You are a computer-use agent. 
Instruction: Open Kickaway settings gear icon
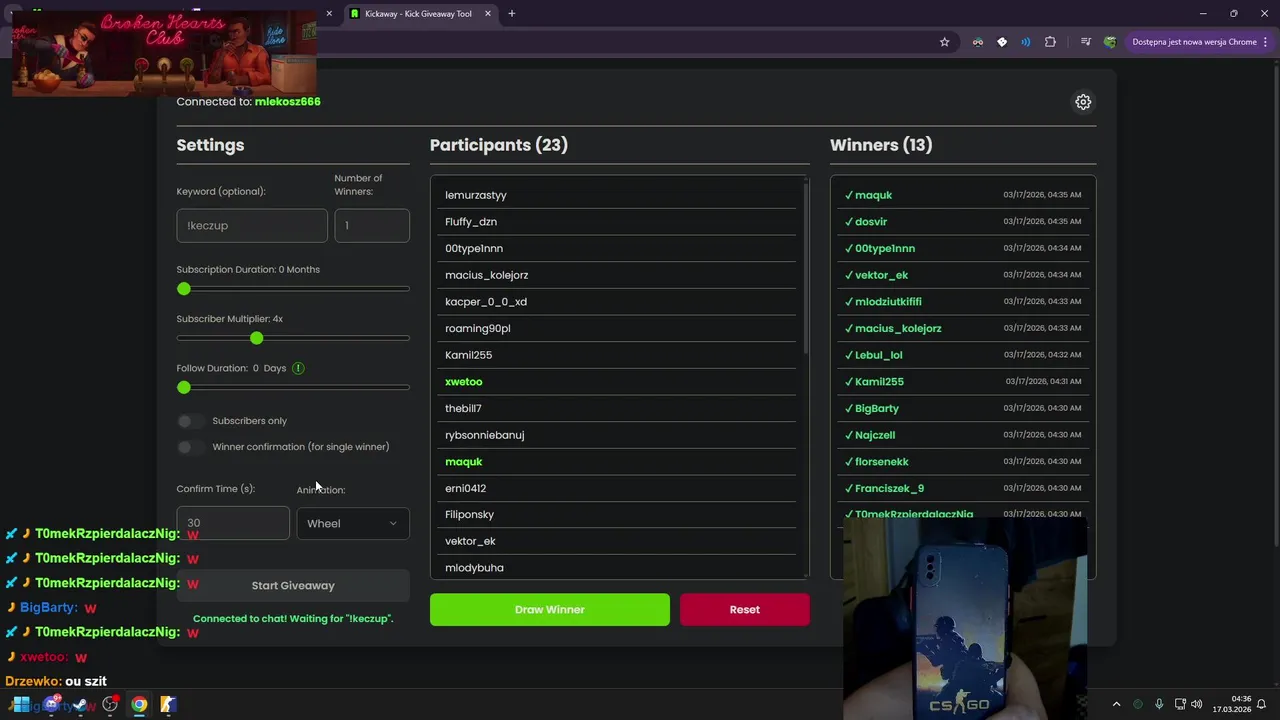click(1083, 102)
